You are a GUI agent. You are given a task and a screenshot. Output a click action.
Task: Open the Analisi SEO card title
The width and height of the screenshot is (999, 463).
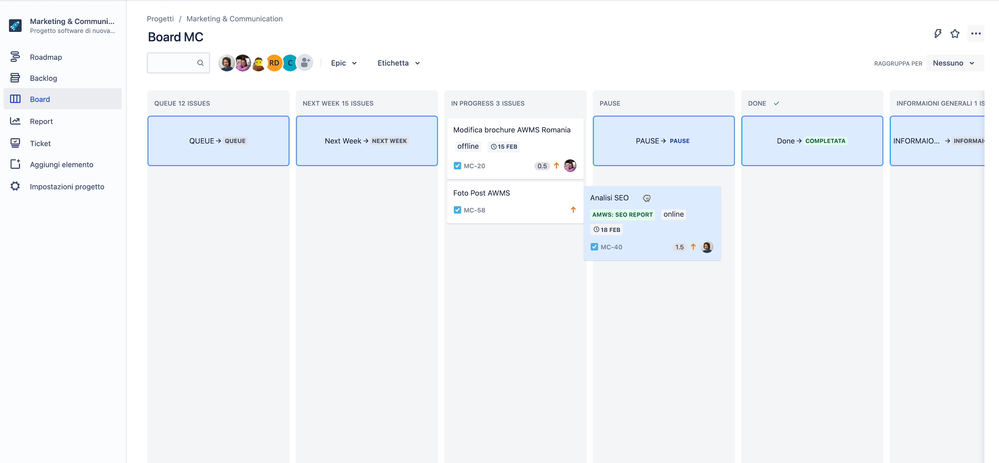coord(609,198)
